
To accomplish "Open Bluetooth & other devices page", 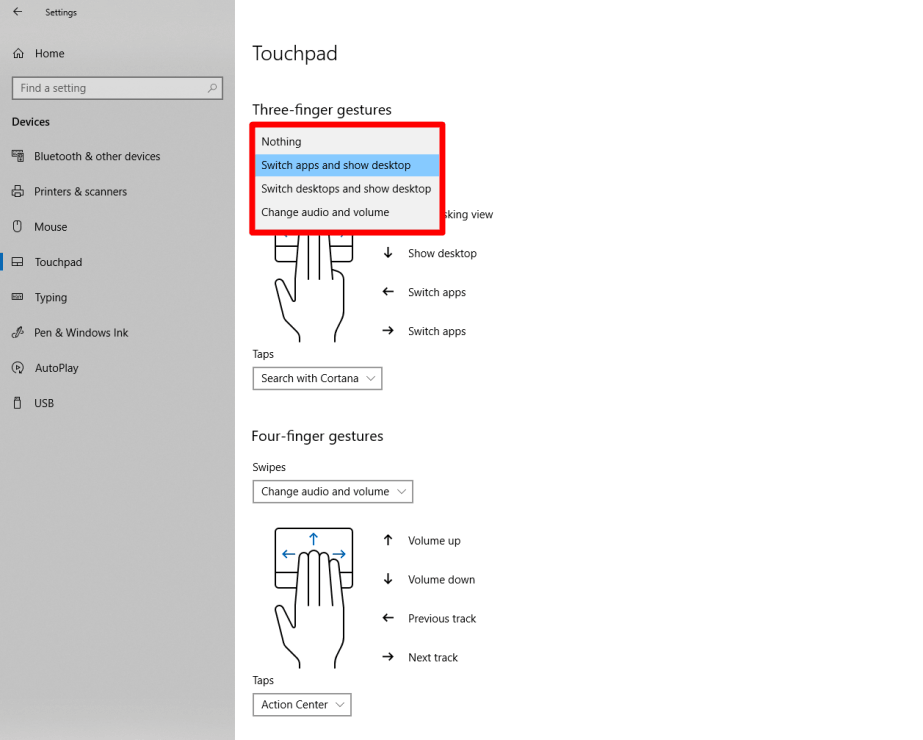I will [117, 156].
